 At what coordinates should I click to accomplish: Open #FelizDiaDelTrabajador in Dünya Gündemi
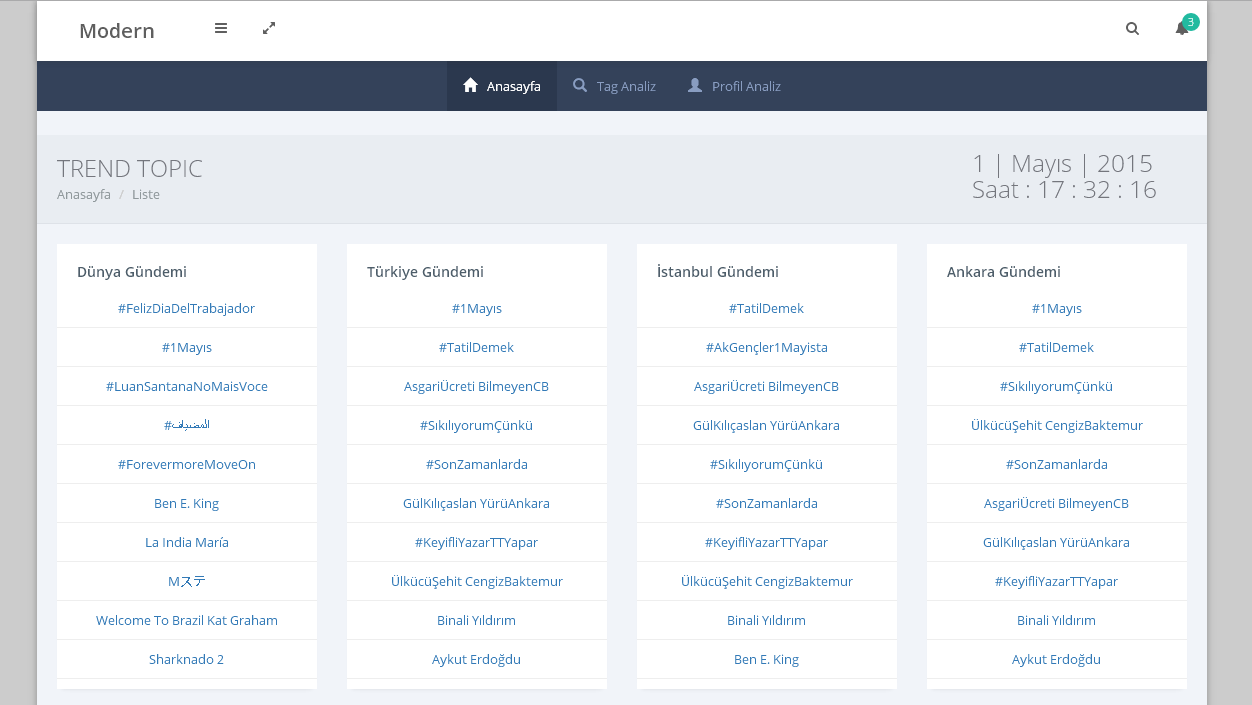coord(186,309)
